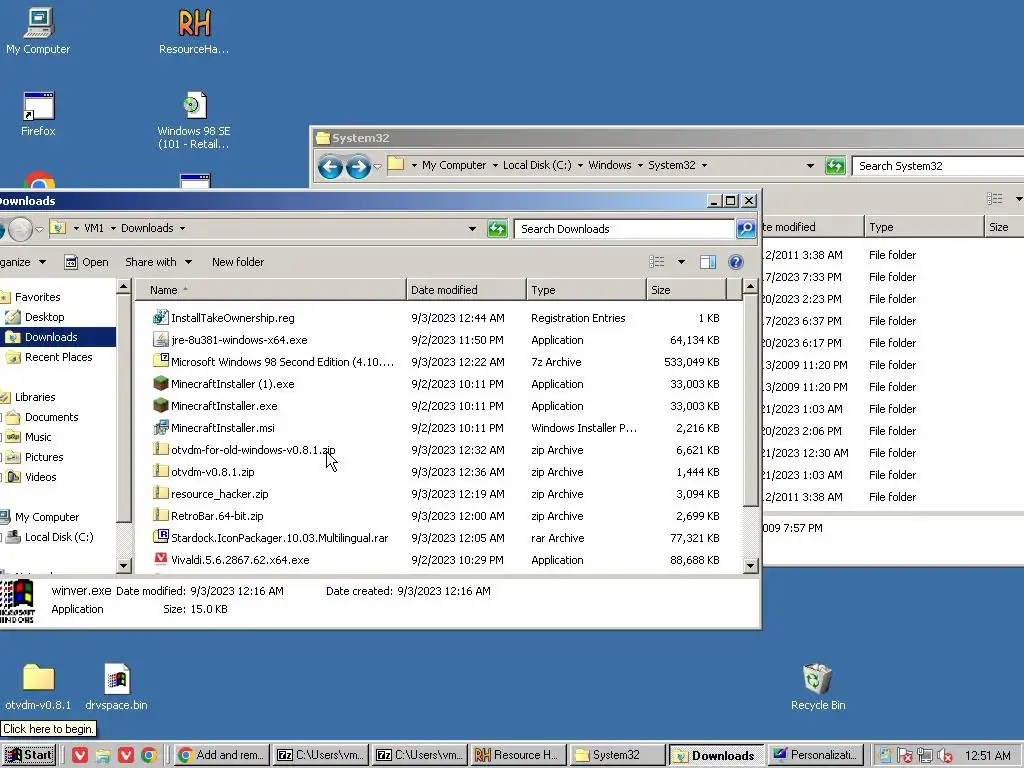Image resolution: width=1024 pixels, height=768 pixels.
Task: Click New folder button
Action: tap(238, 262)
